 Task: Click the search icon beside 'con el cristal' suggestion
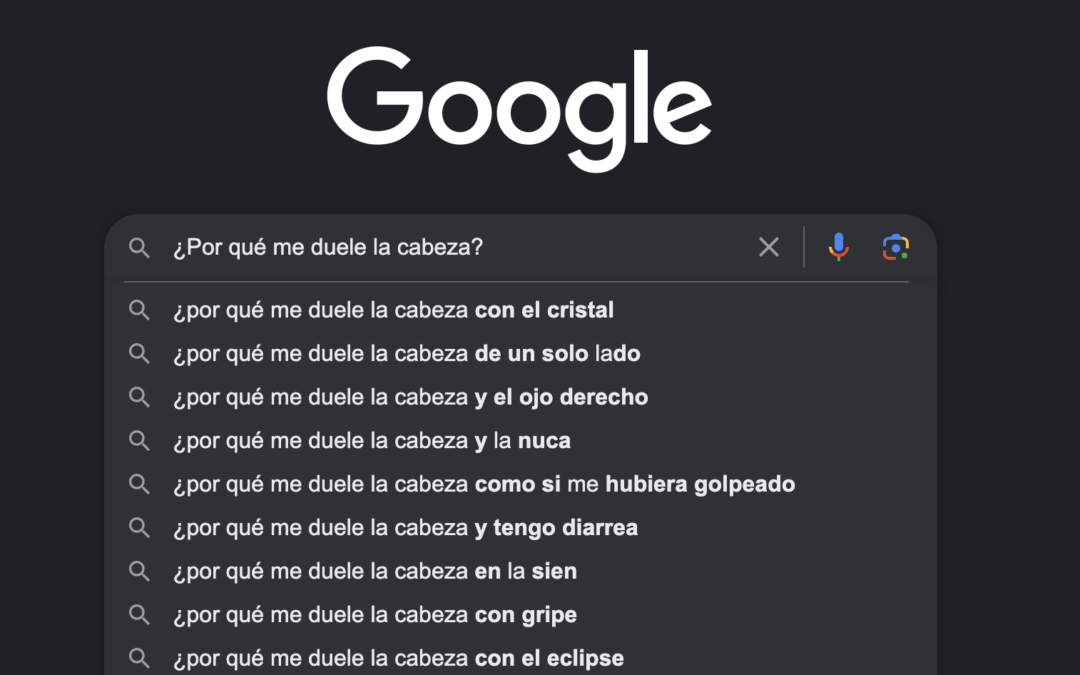(x=139, y=310)
